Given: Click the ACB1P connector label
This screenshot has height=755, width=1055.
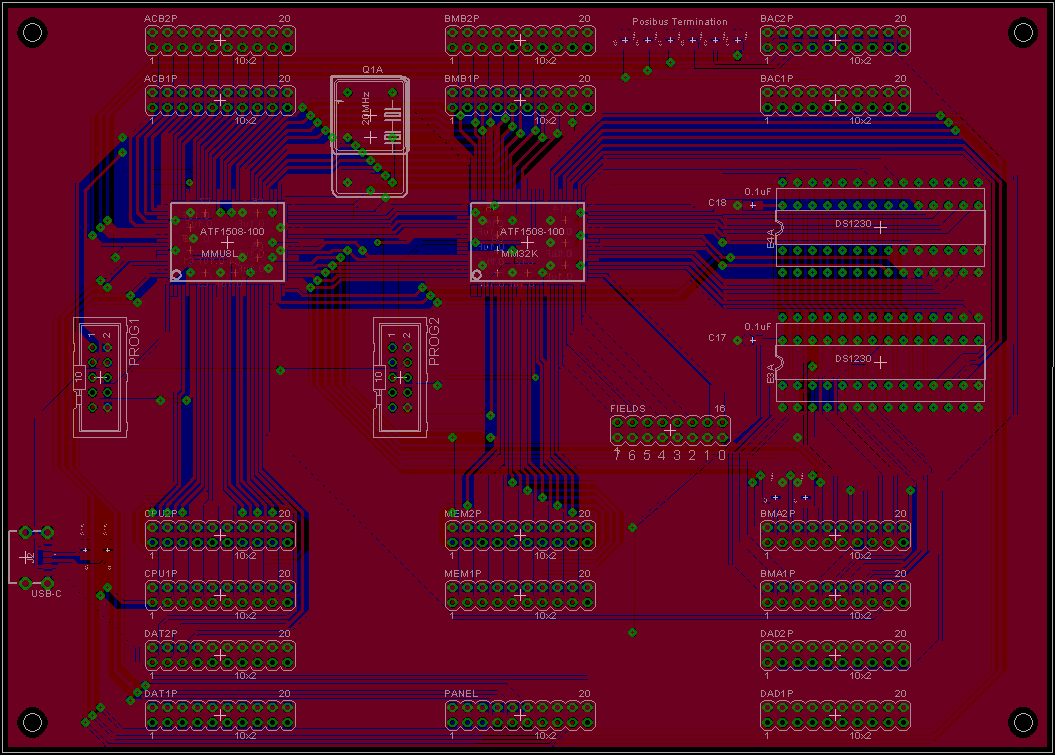Looking at the screenshot, I should 160,79.
